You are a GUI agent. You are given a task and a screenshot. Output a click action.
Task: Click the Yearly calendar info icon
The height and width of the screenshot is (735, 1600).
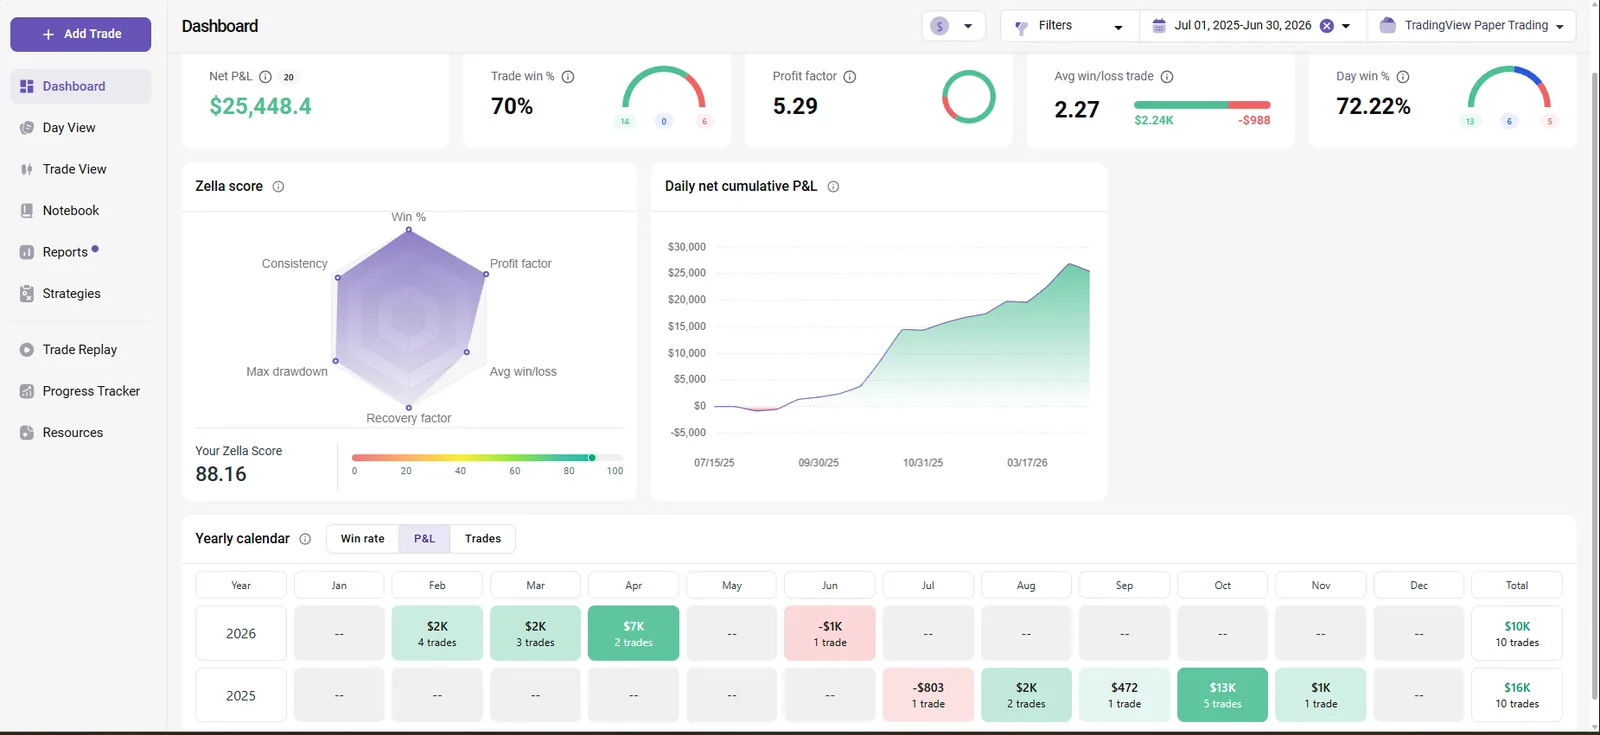coord(305,539)
